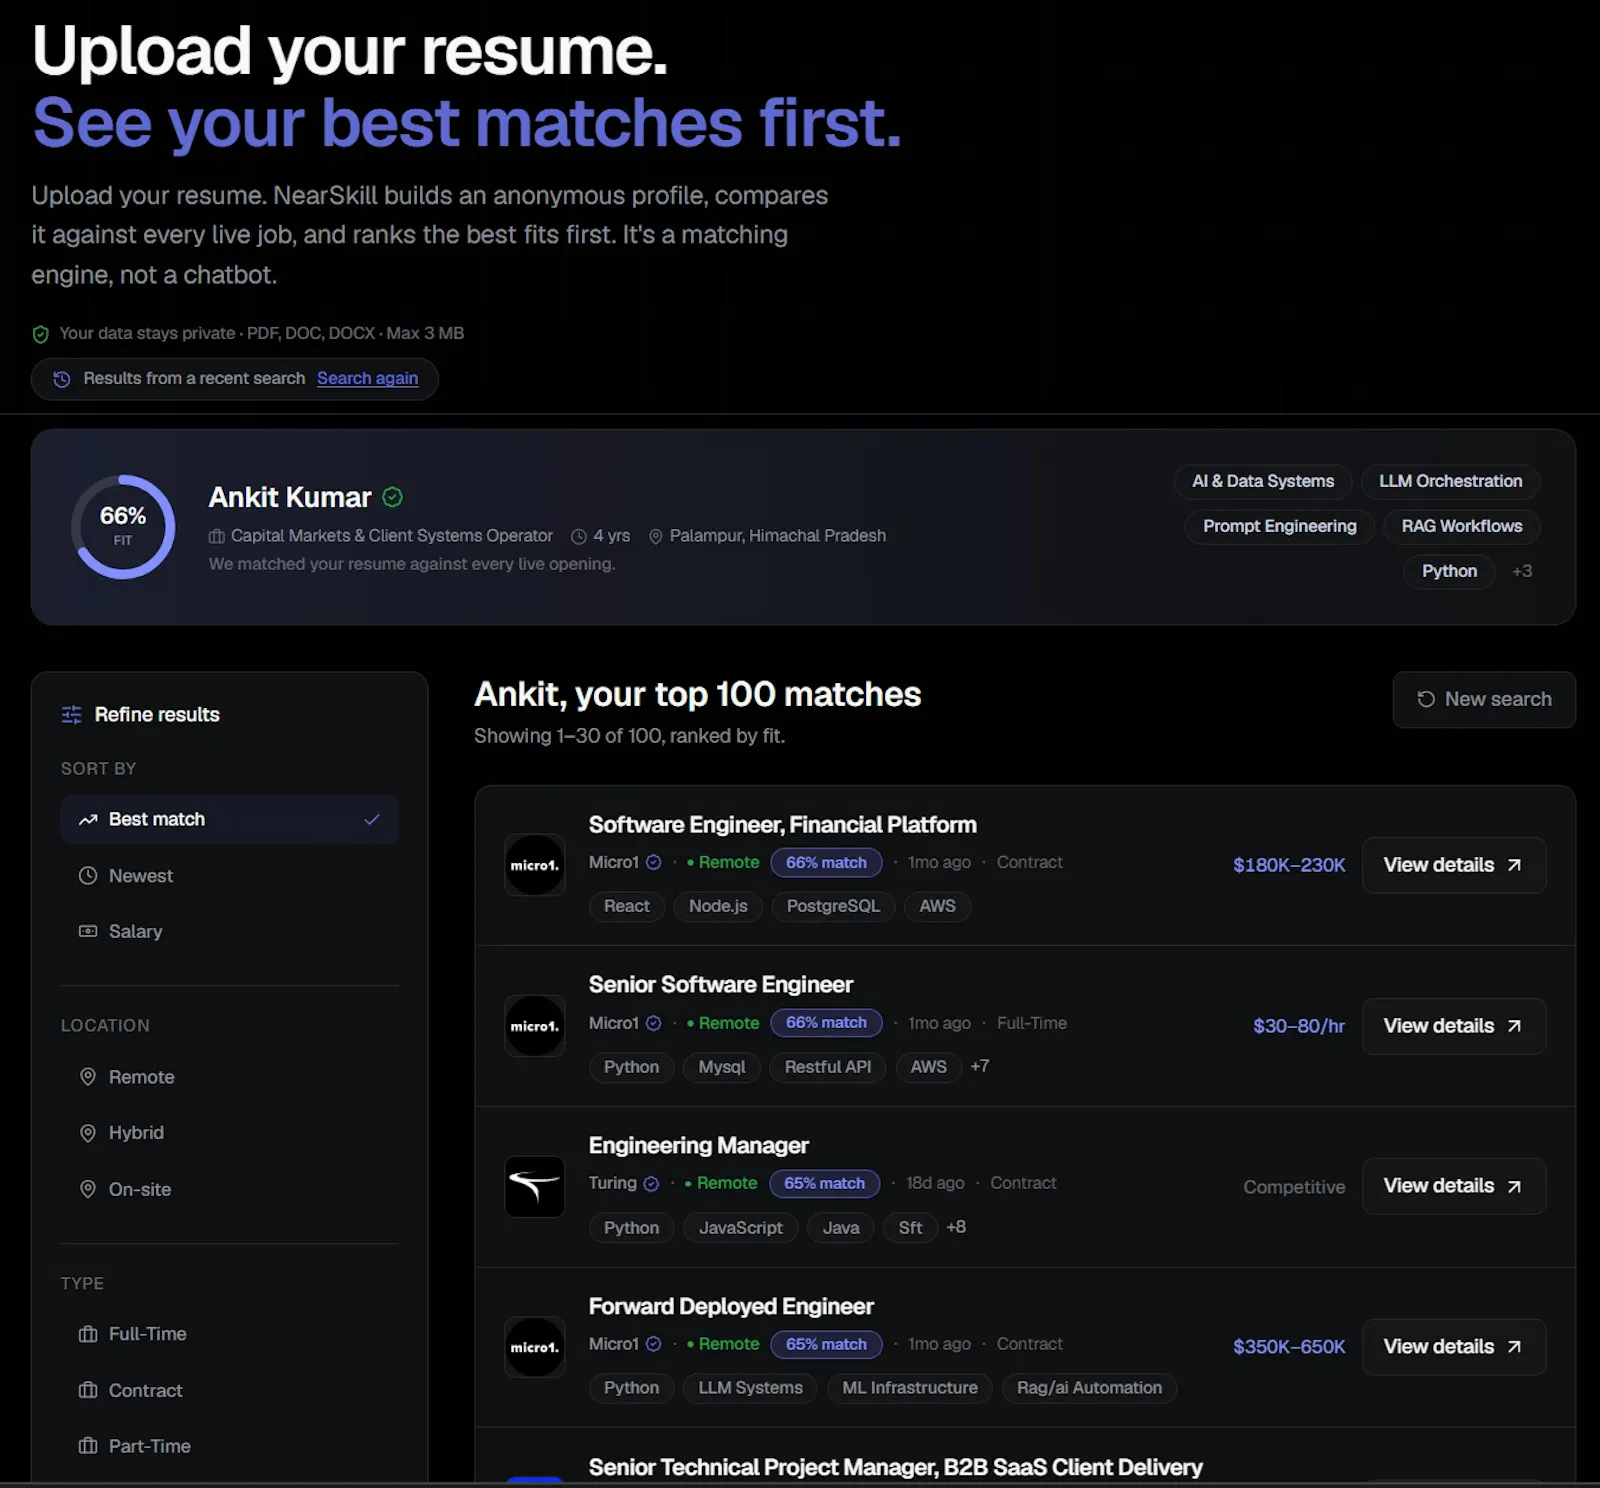Click the clock icon beside 4 yrs
Screen dimensions: 1600x1488
click(578, 537)
